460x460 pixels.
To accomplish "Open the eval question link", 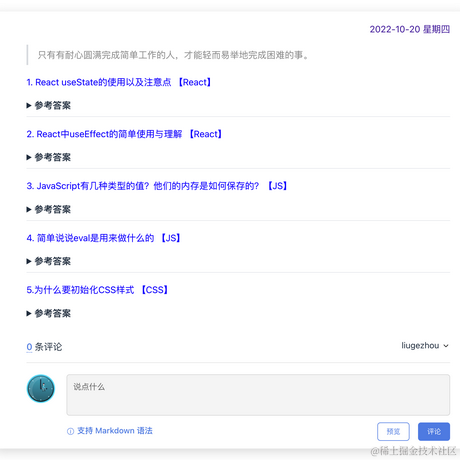I will coord(103,238).
